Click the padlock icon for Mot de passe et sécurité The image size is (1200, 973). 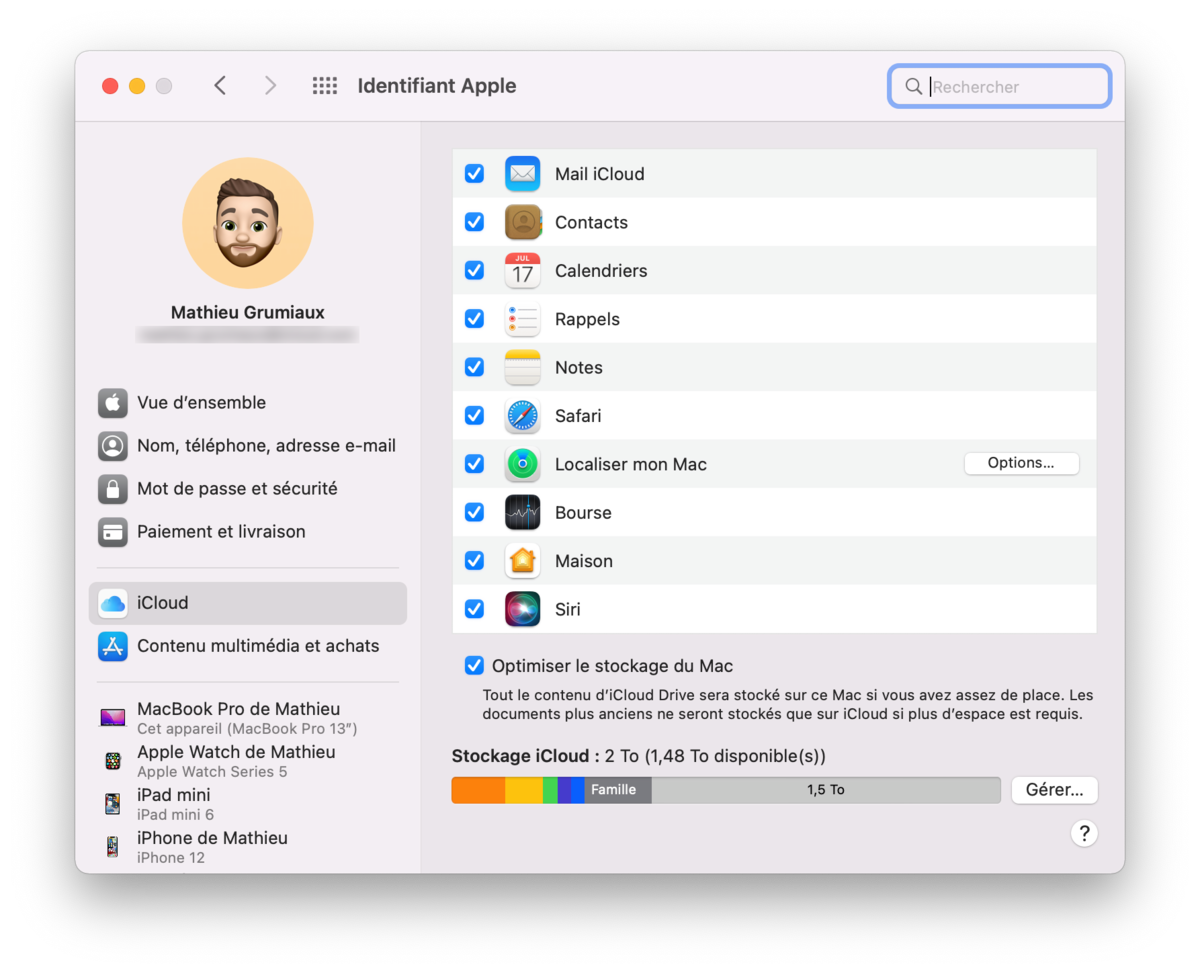(113, 489)
